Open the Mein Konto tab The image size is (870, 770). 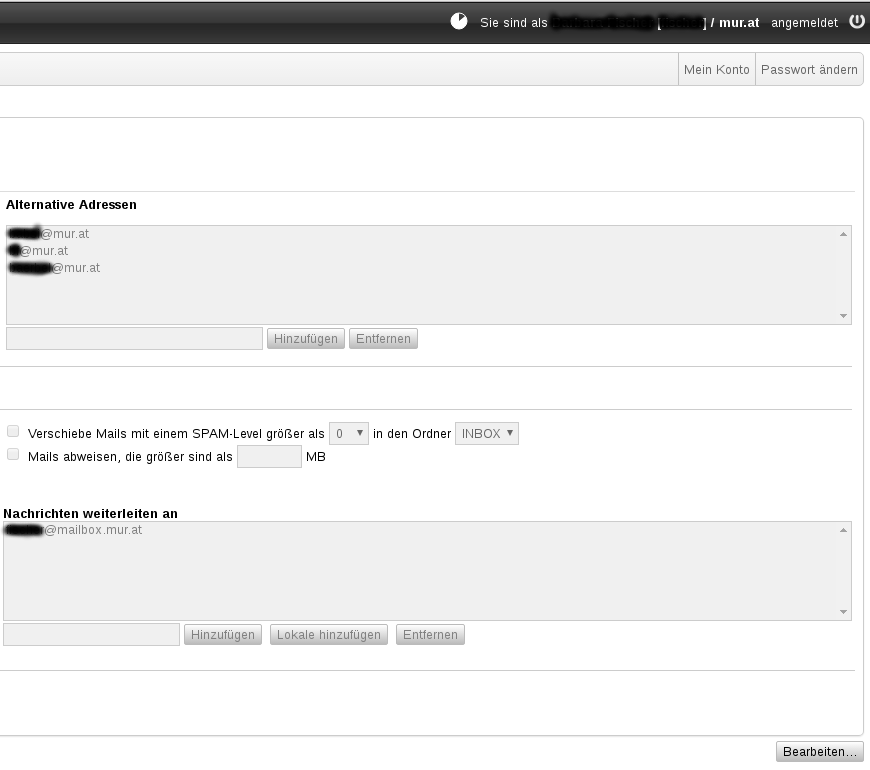coord(716,70)
